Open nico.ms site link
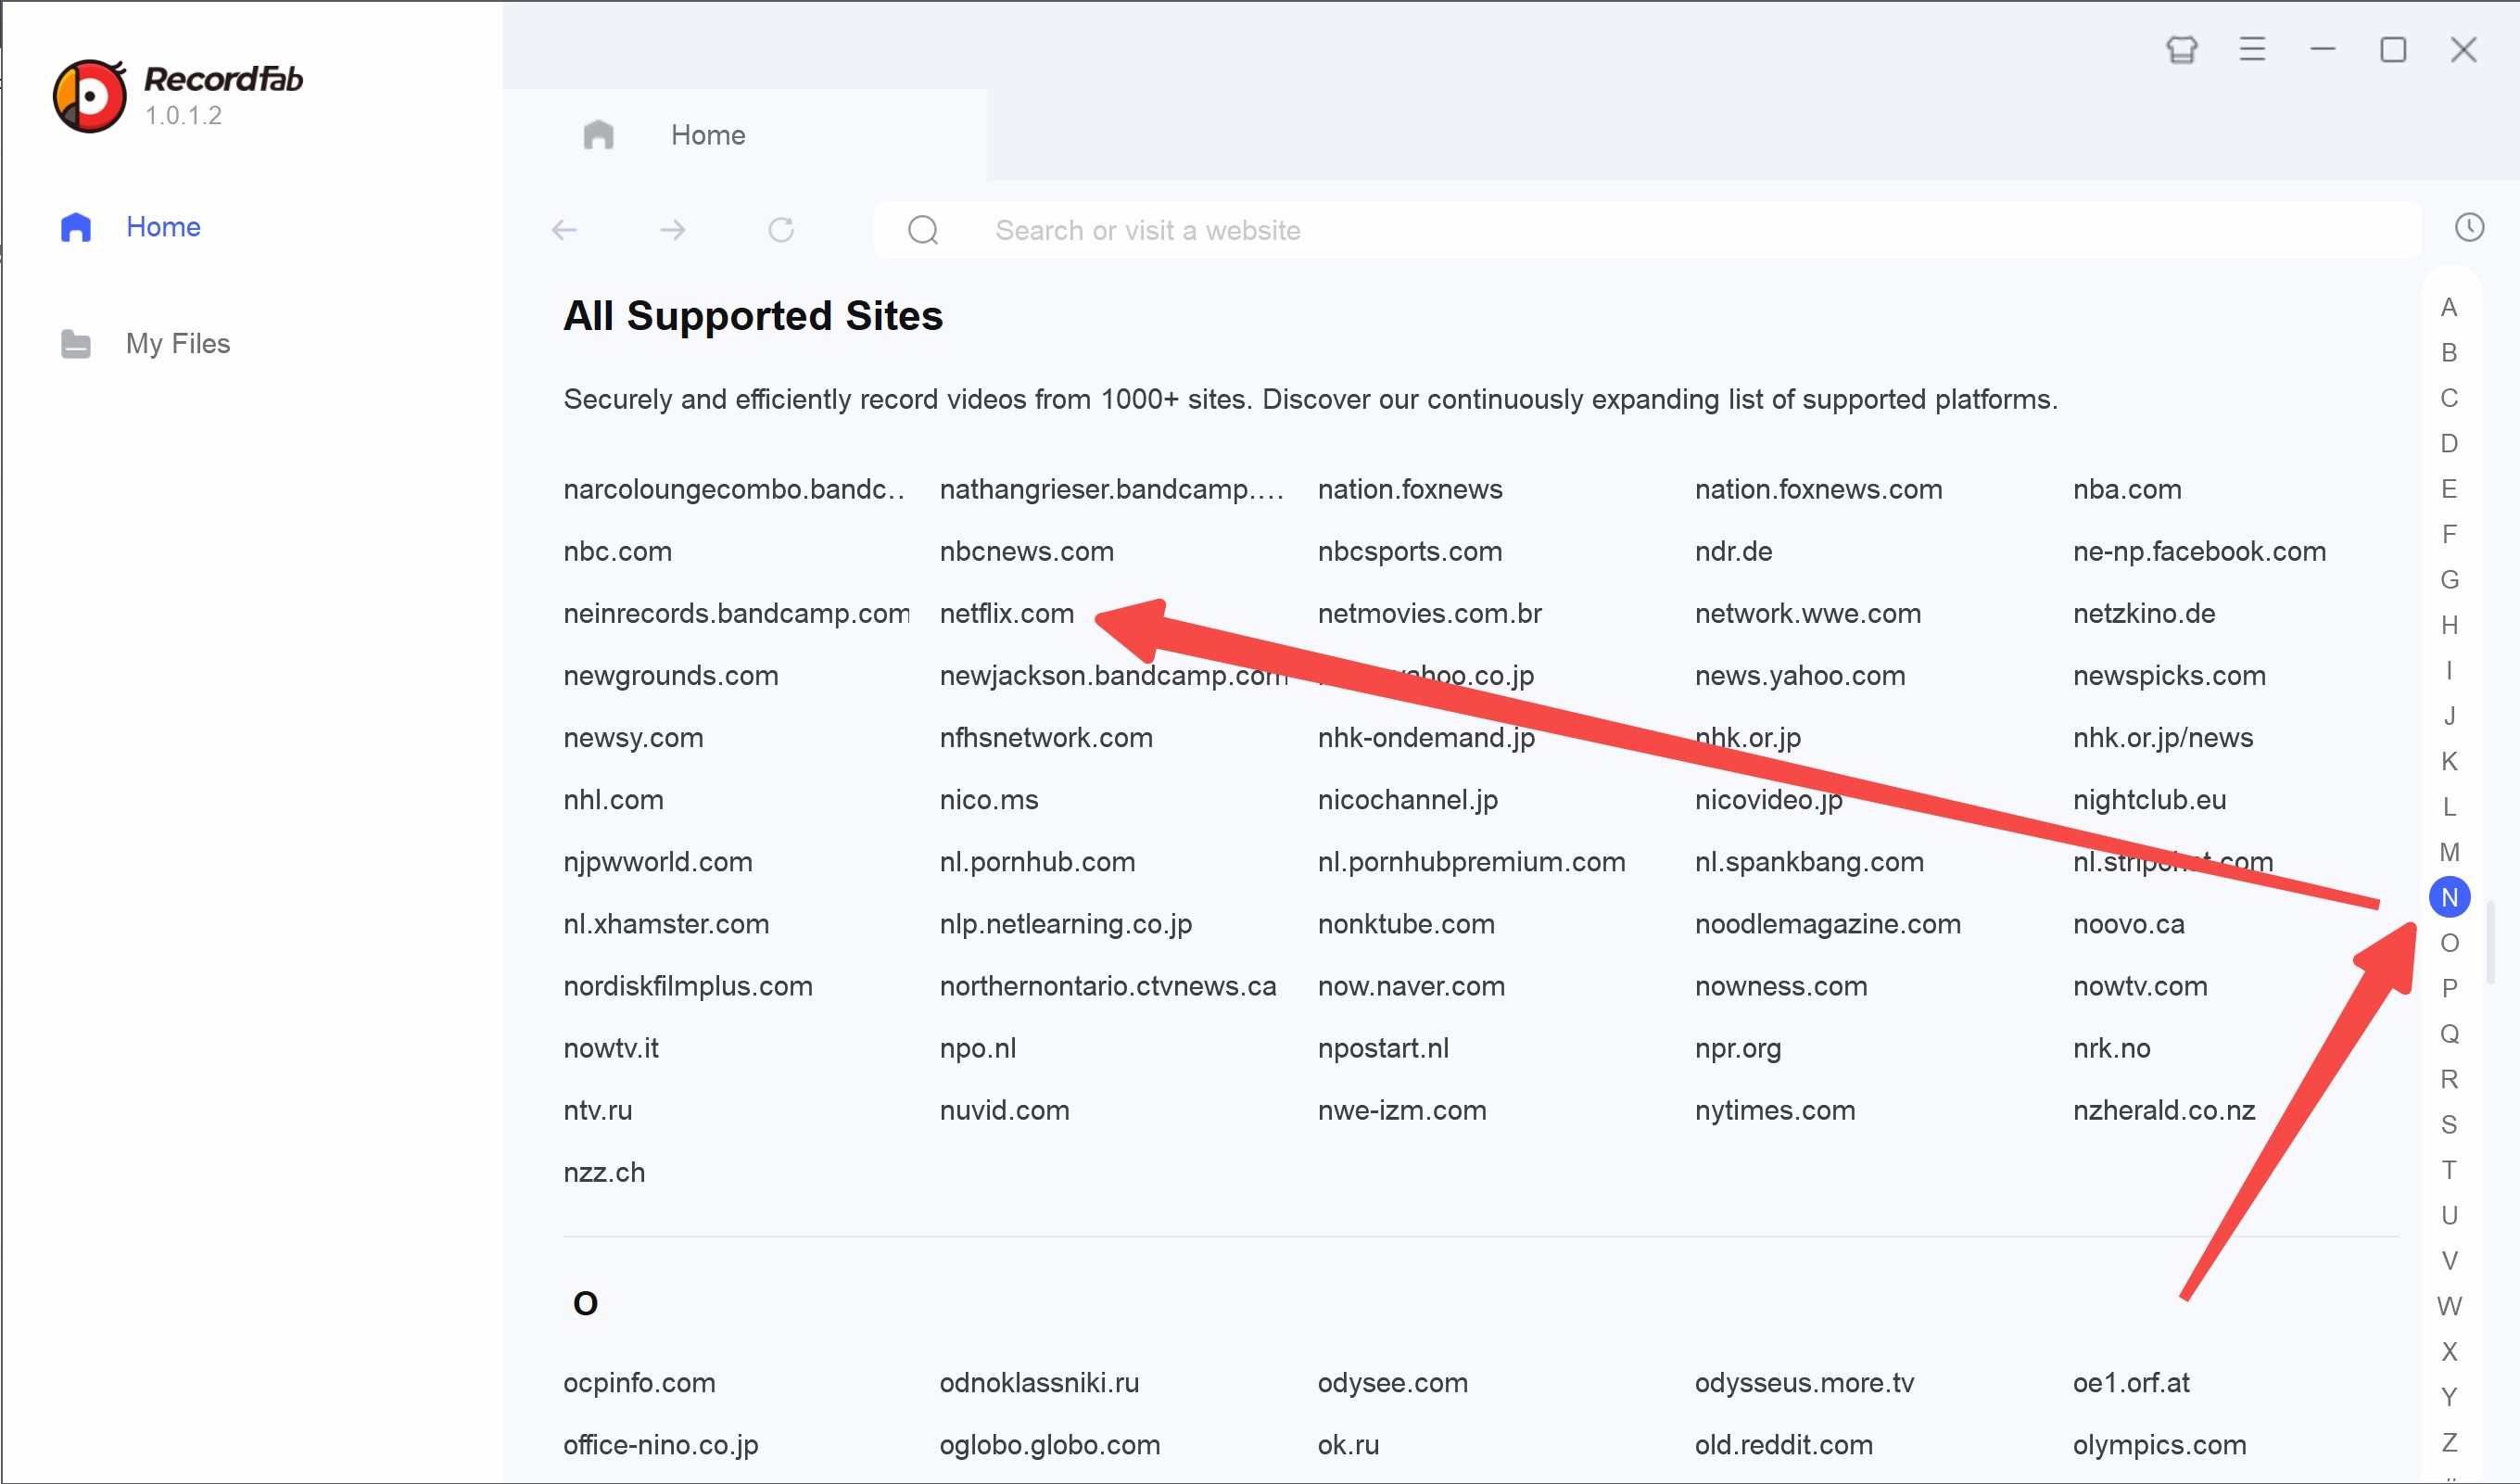The width and height of the screenshot is (2520, 1484). click(988, 799)
